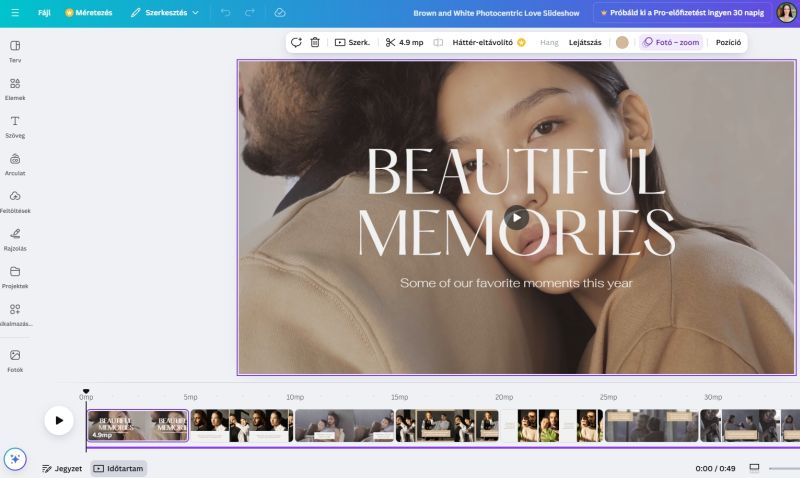Redo the last action
Viewport: 800px width, 478px height.
(249, 13)
